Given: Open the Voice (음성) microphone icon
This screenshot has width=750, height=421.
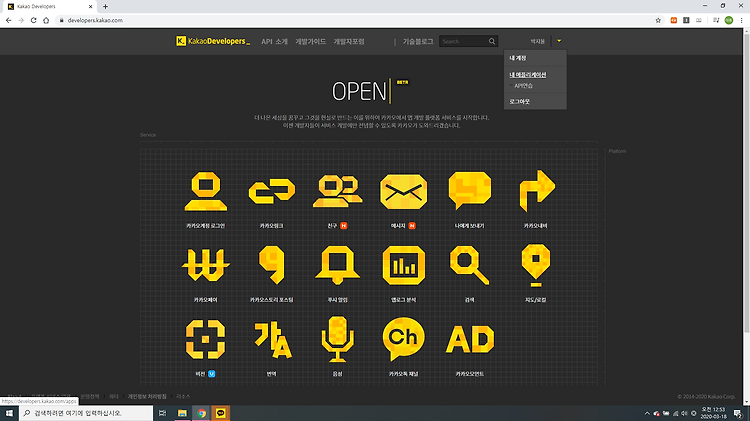Looking at the screenshot, I should pyautogui.click(x=337, y=339).
